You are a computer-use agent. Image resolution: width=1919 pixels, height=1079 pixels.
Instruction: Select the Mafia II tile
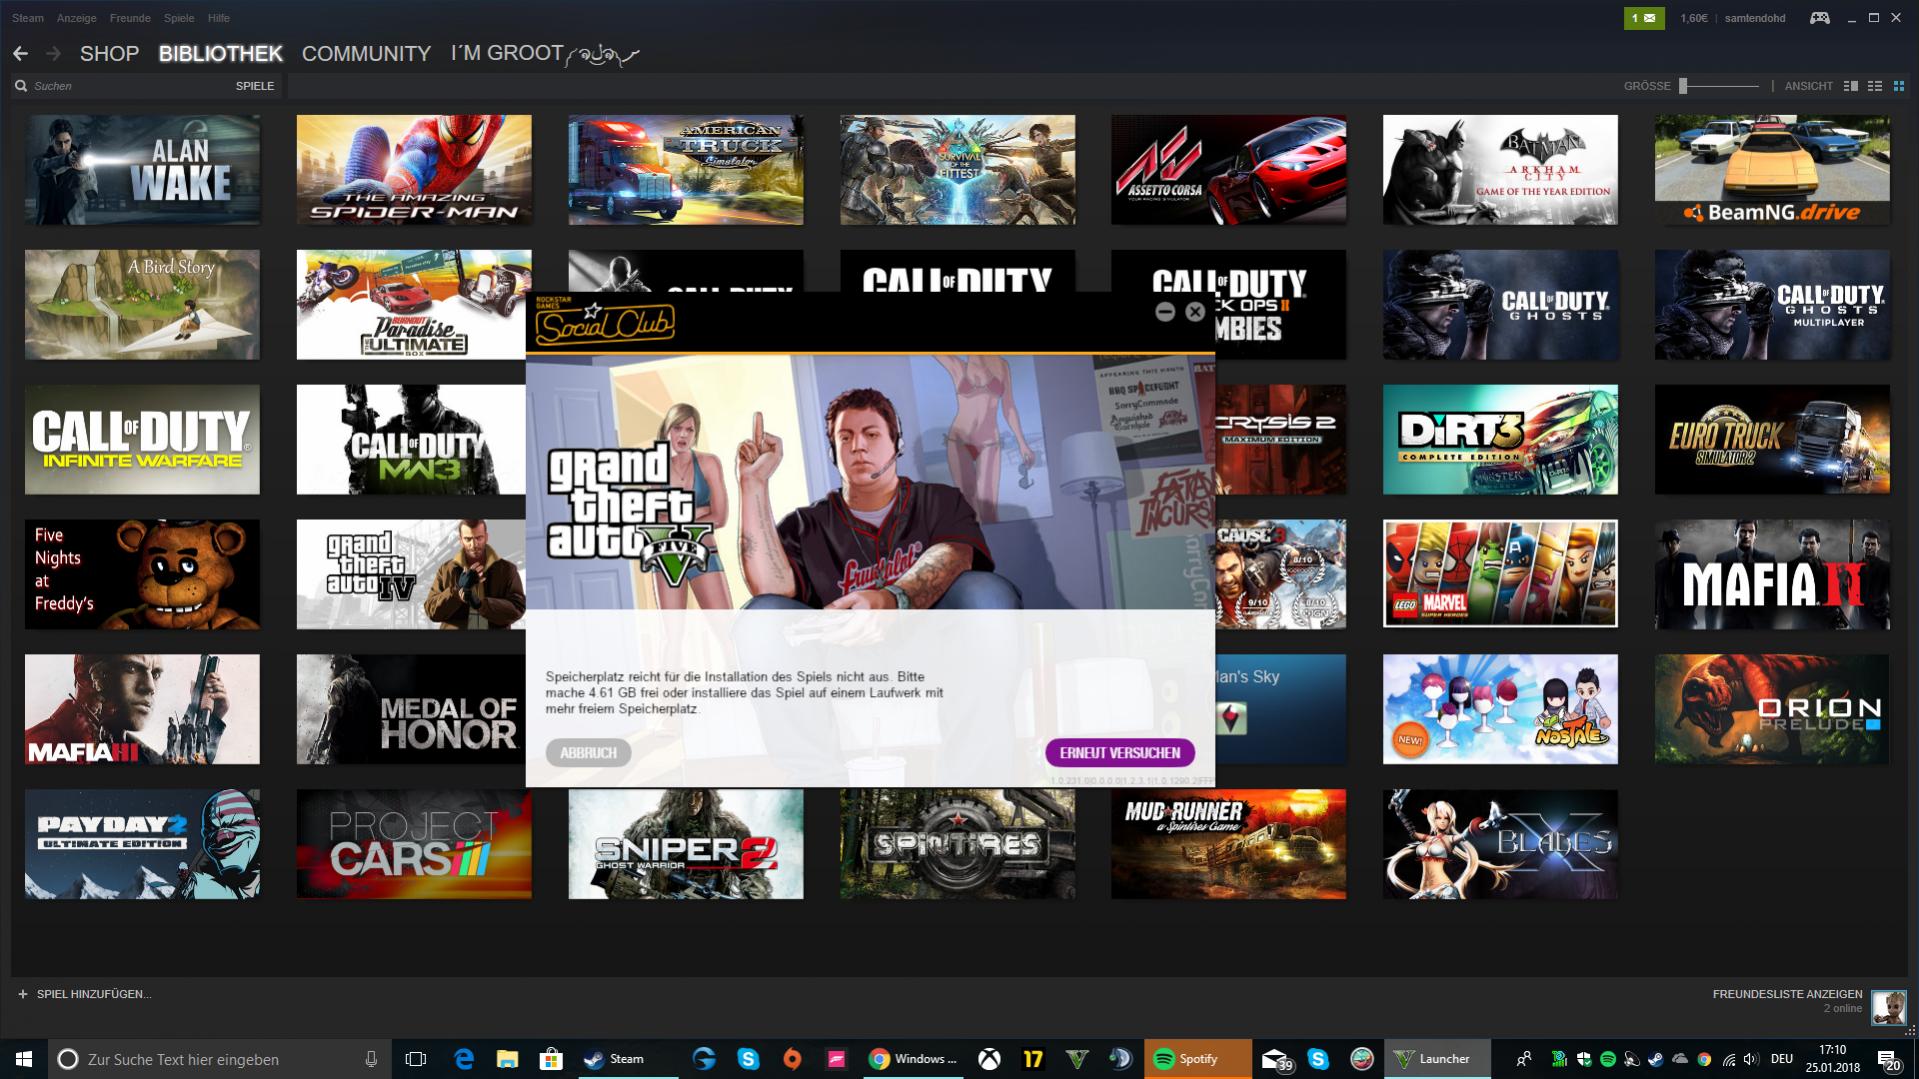click(1772, 574)
